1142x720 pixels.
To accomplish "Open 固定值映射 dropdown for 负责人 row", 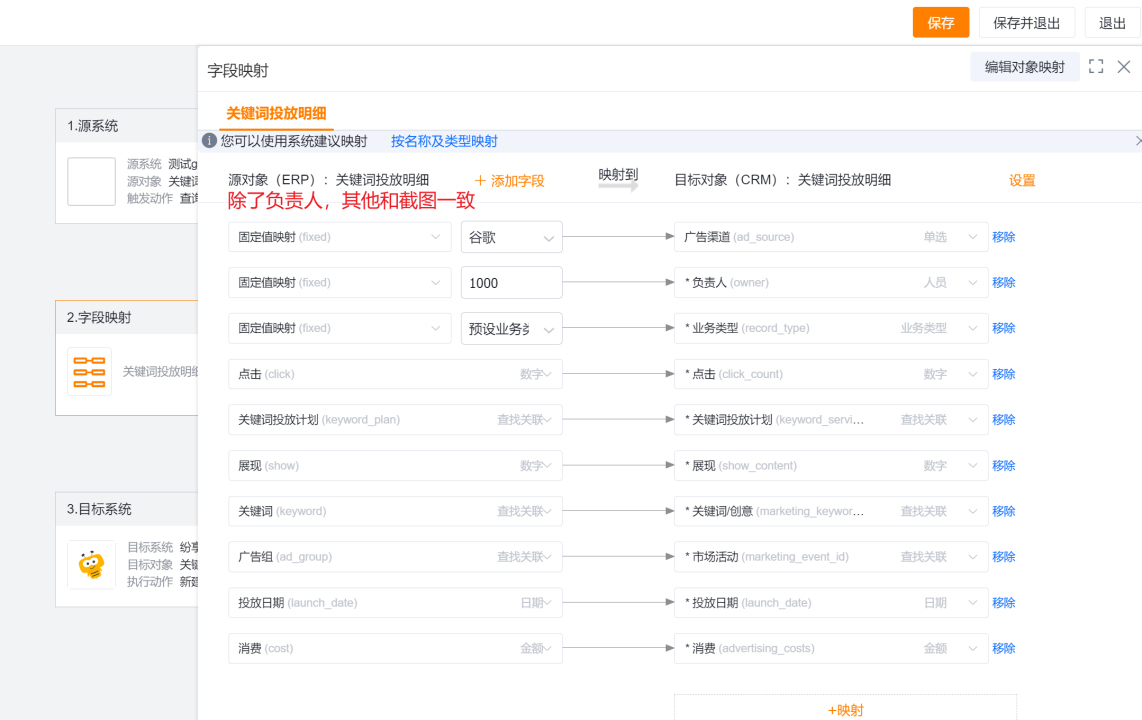I will click(x=339, y=282).
